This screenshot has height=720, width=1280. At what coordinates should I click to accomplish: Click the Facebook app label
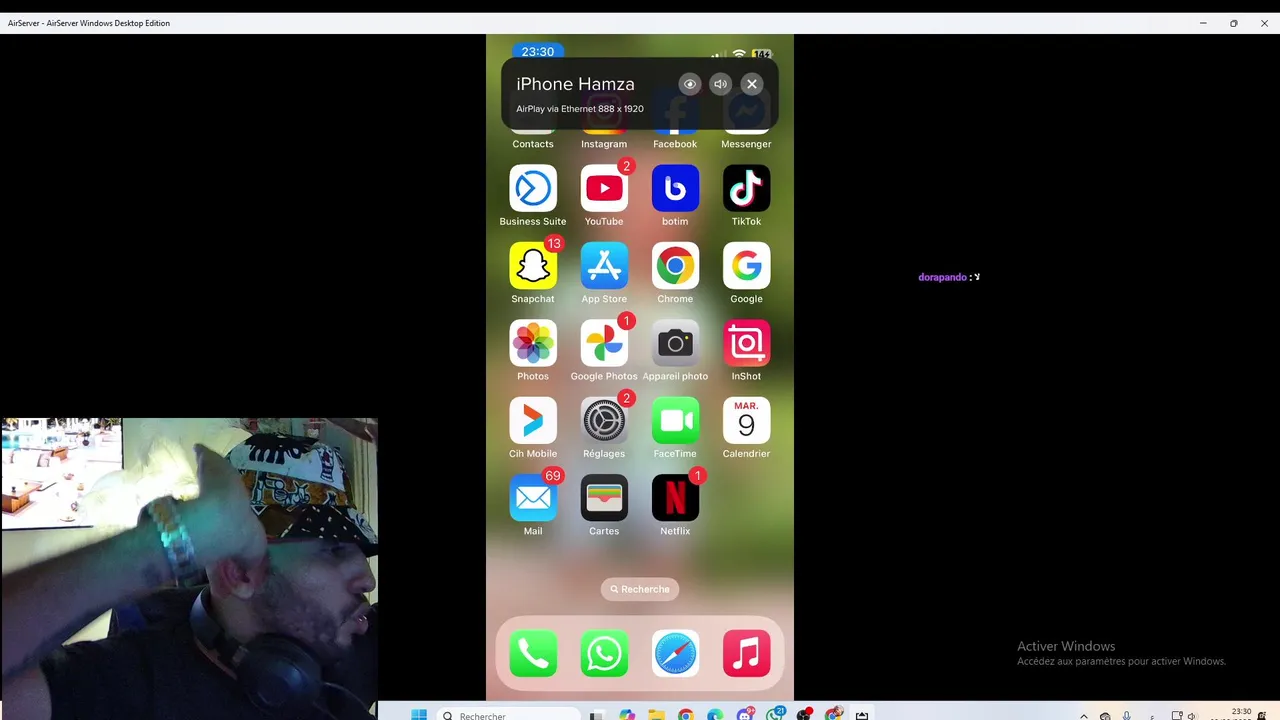[x=675, y=144]
